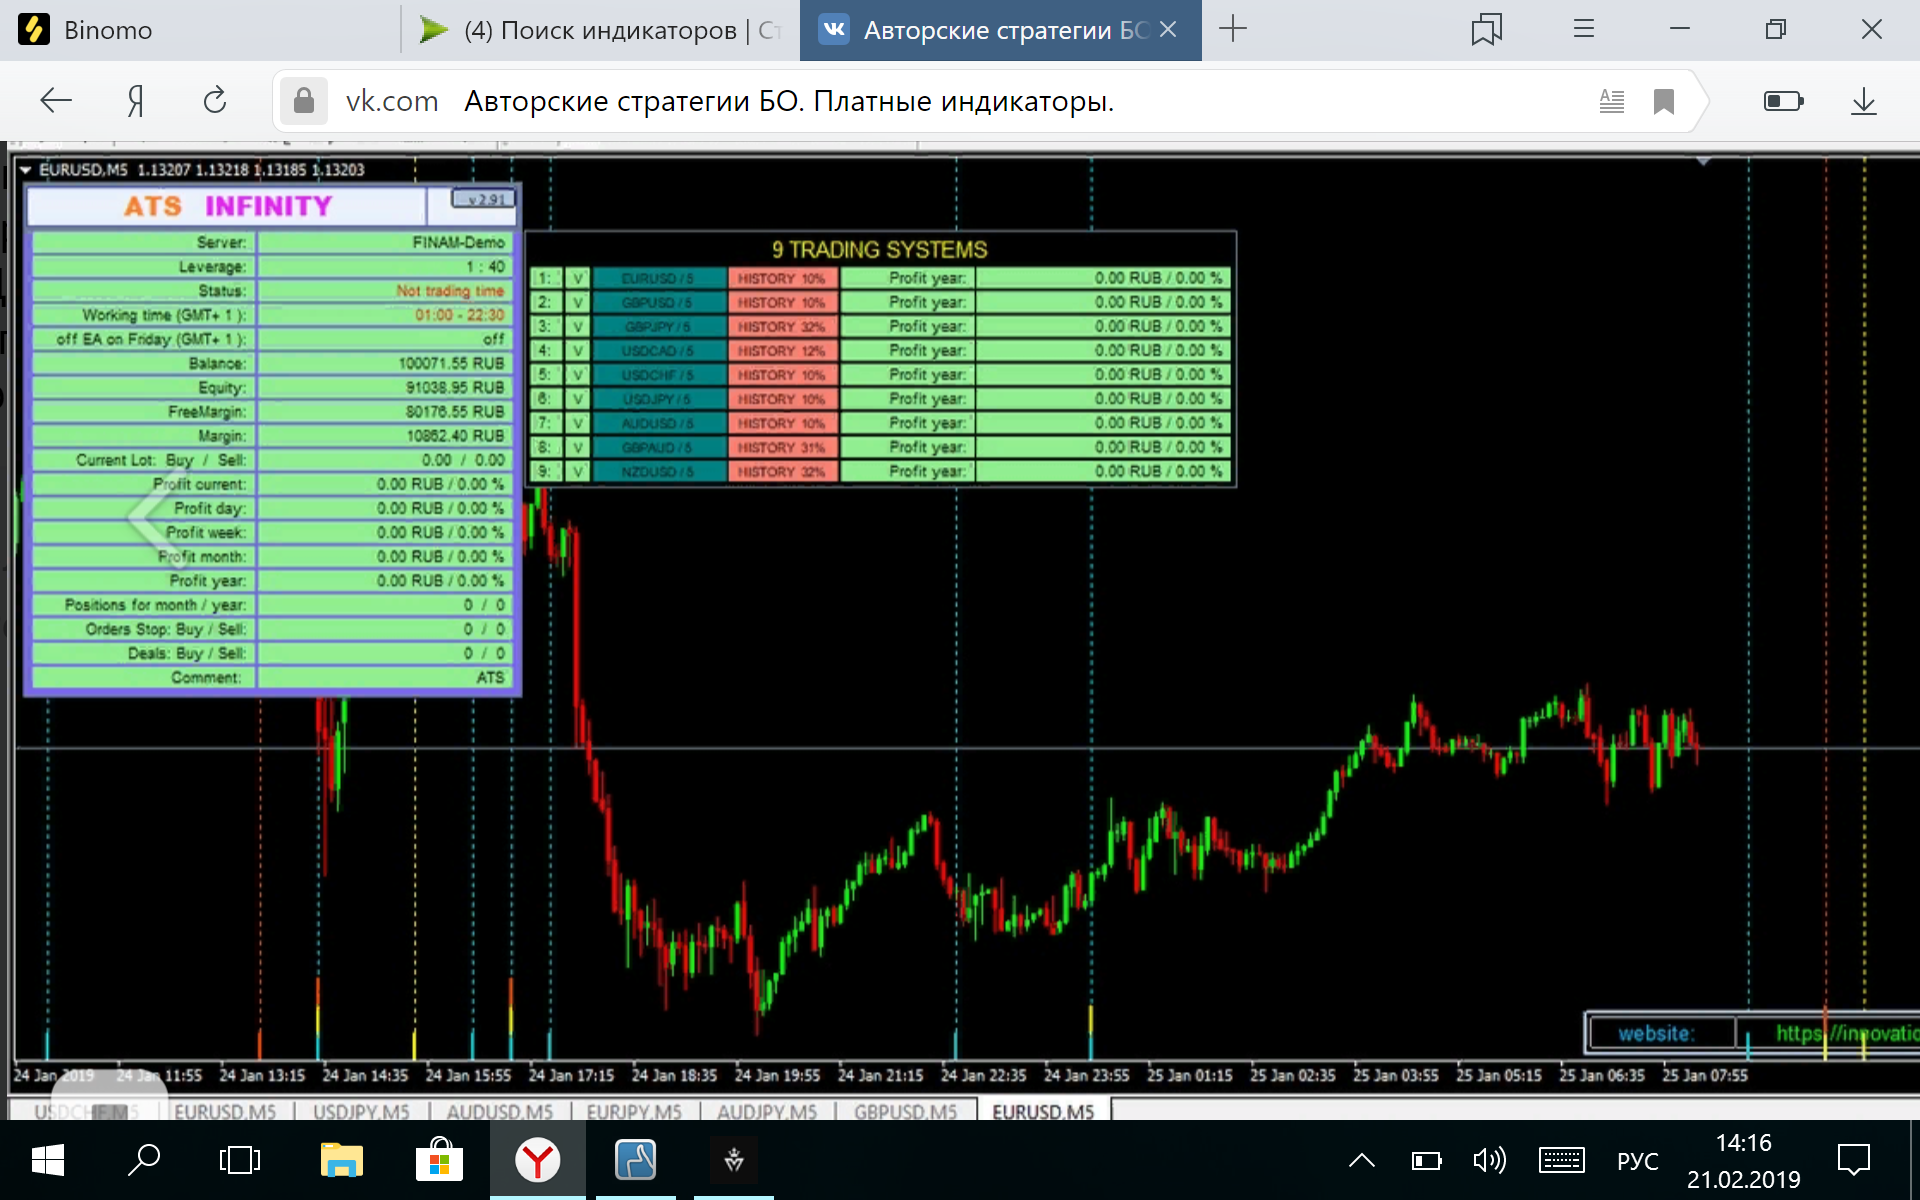Screen dimensions: 1920x1200
Task: Switch input language РУС
Action: click(1637, 1161)
